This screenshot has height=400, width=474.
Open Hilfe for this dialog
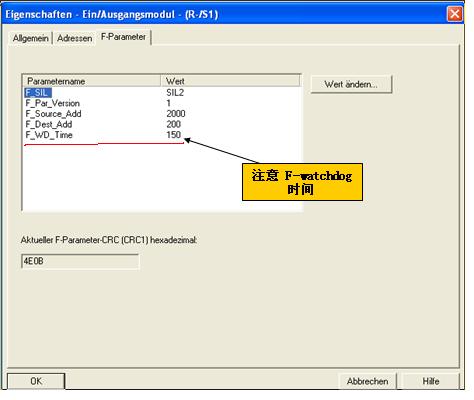point(431,381)
